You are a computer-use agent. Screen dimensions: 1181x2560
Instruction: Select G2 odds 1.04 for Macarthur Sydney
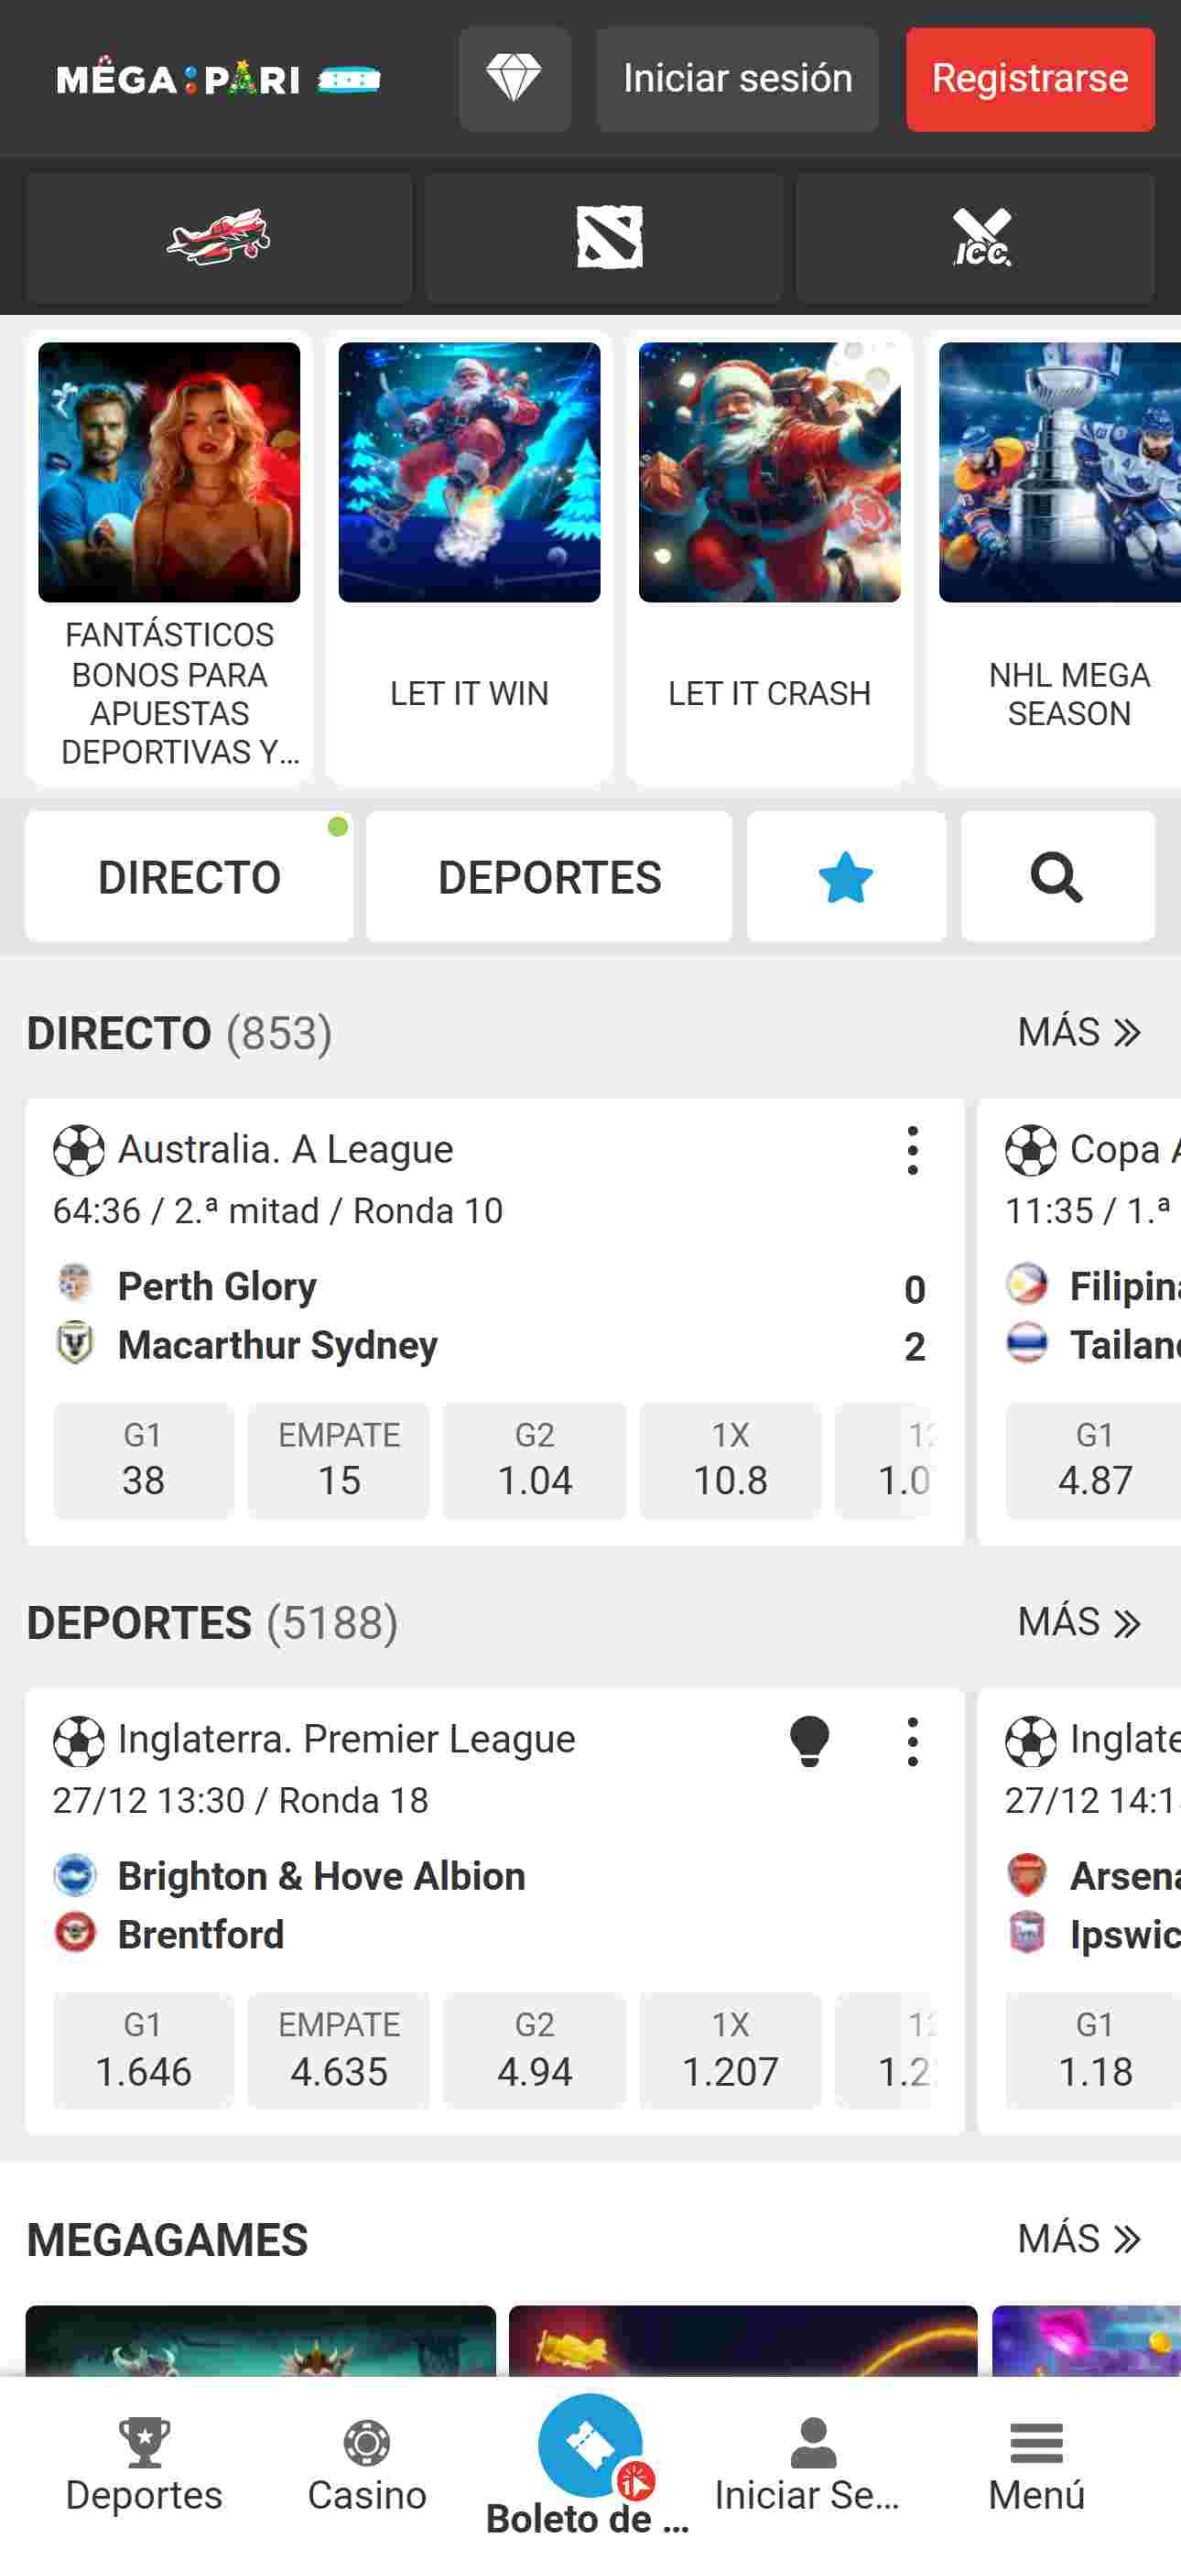click(534, 1460)
